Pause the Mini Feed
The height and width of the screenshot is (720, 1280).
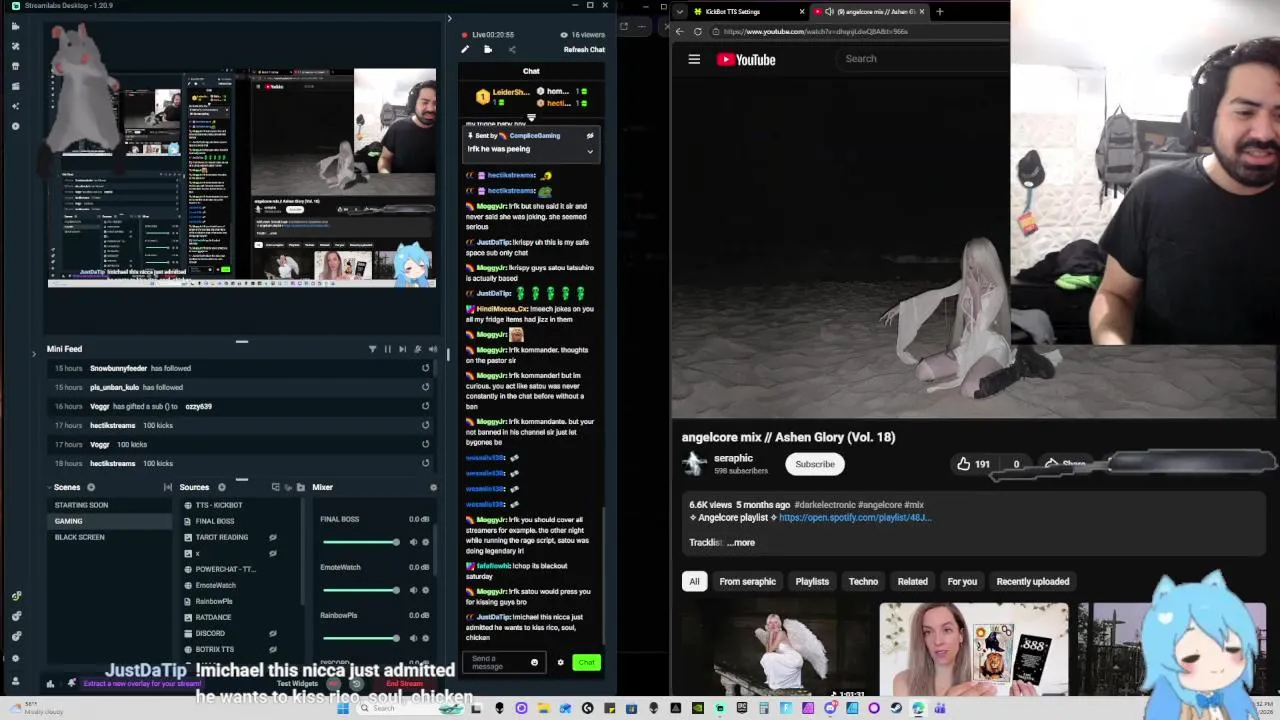click(388, 349)
